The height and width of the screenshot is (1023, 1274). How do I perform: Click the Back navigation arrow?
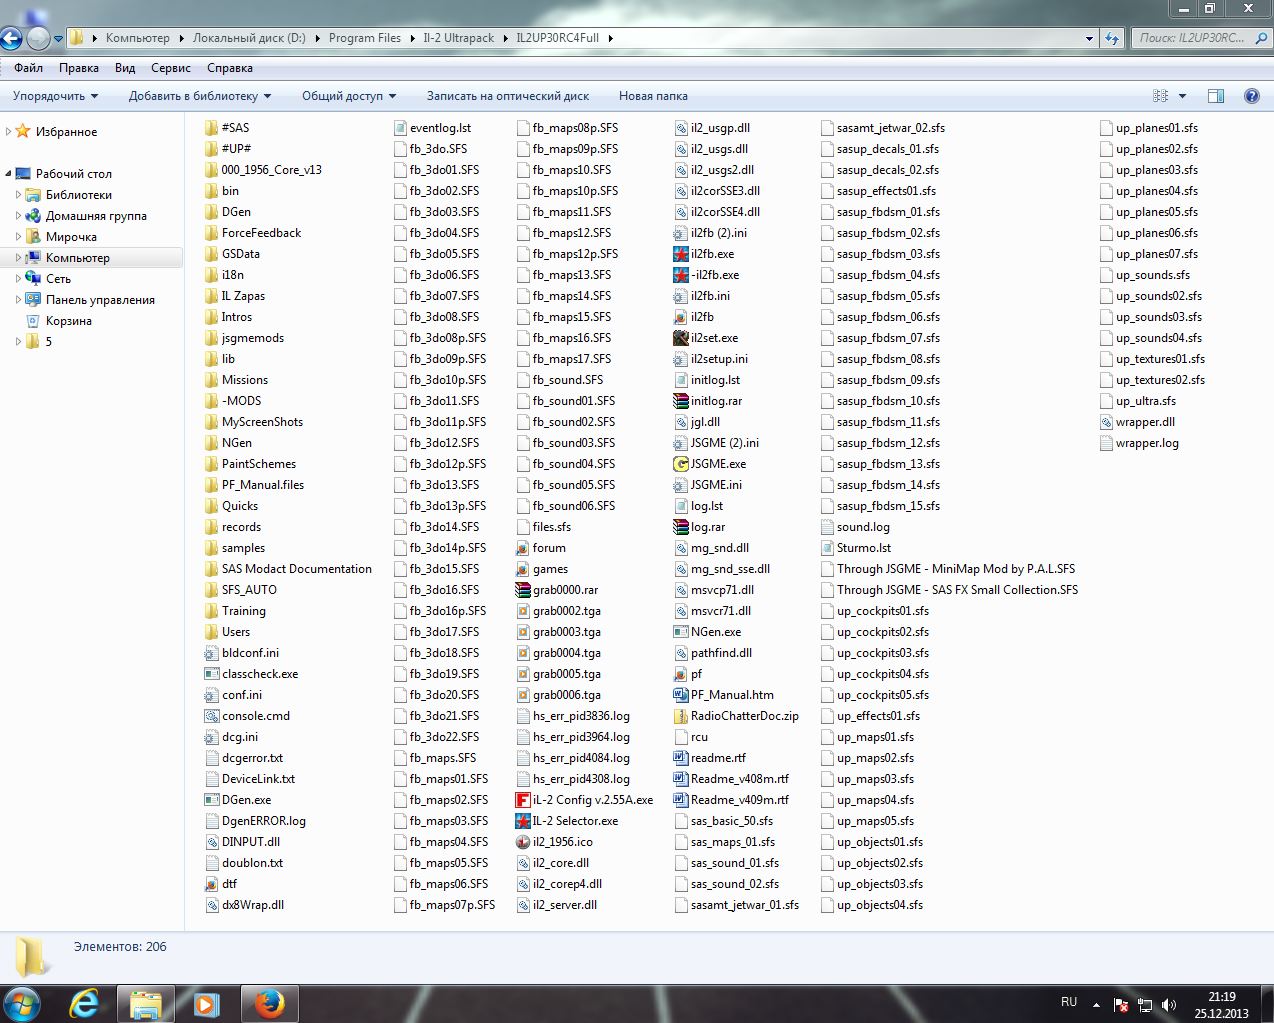(x=11, y=38)
